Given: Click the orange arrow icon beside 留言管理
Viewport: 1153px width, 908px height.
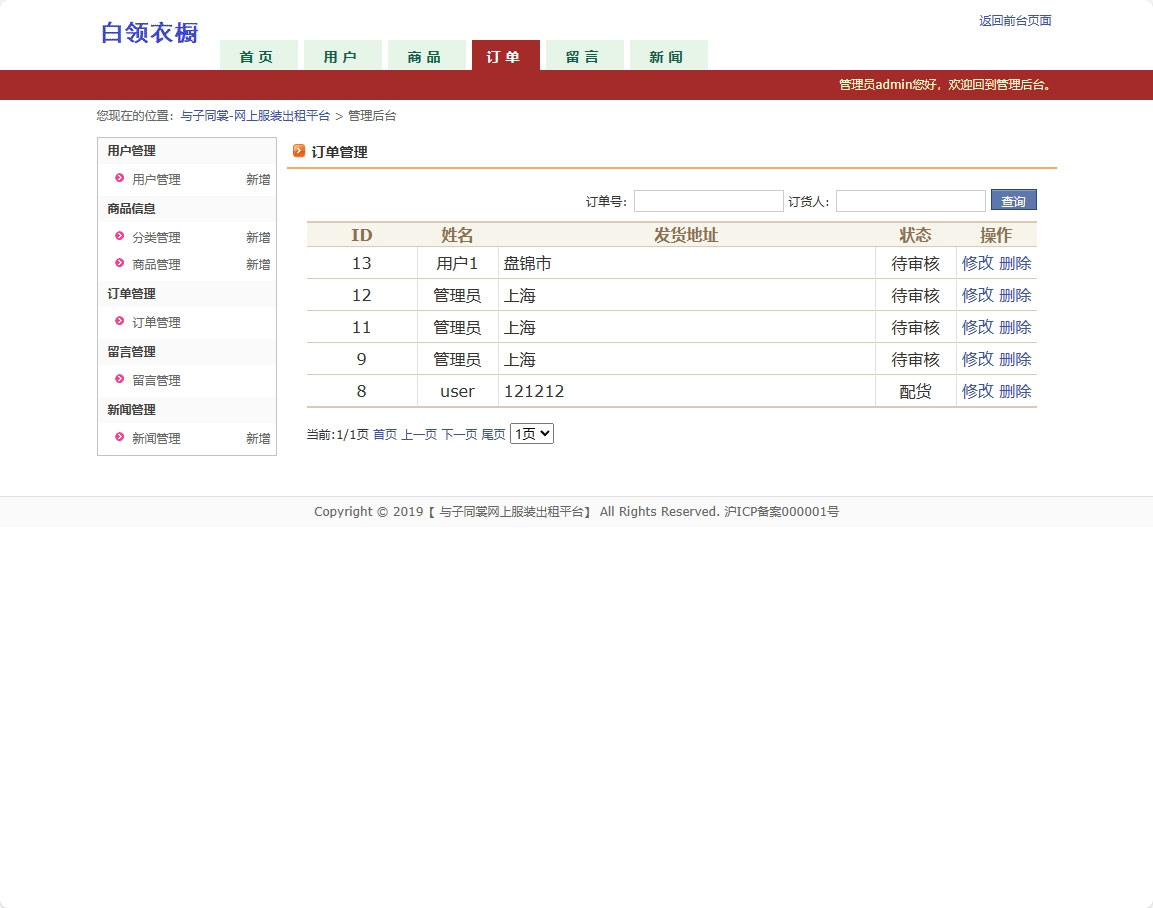Looking at the screenshot, I should tap(119, 380).
